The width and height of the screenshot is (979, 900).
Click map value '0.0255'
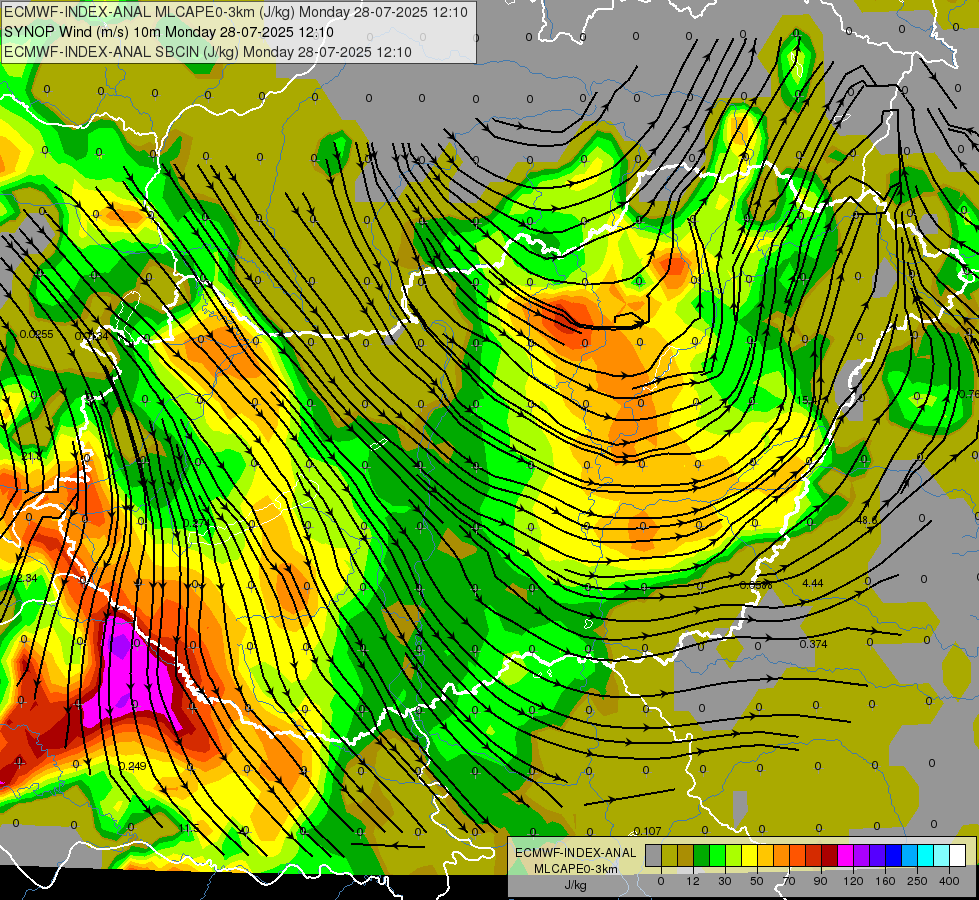coord(36,334)
